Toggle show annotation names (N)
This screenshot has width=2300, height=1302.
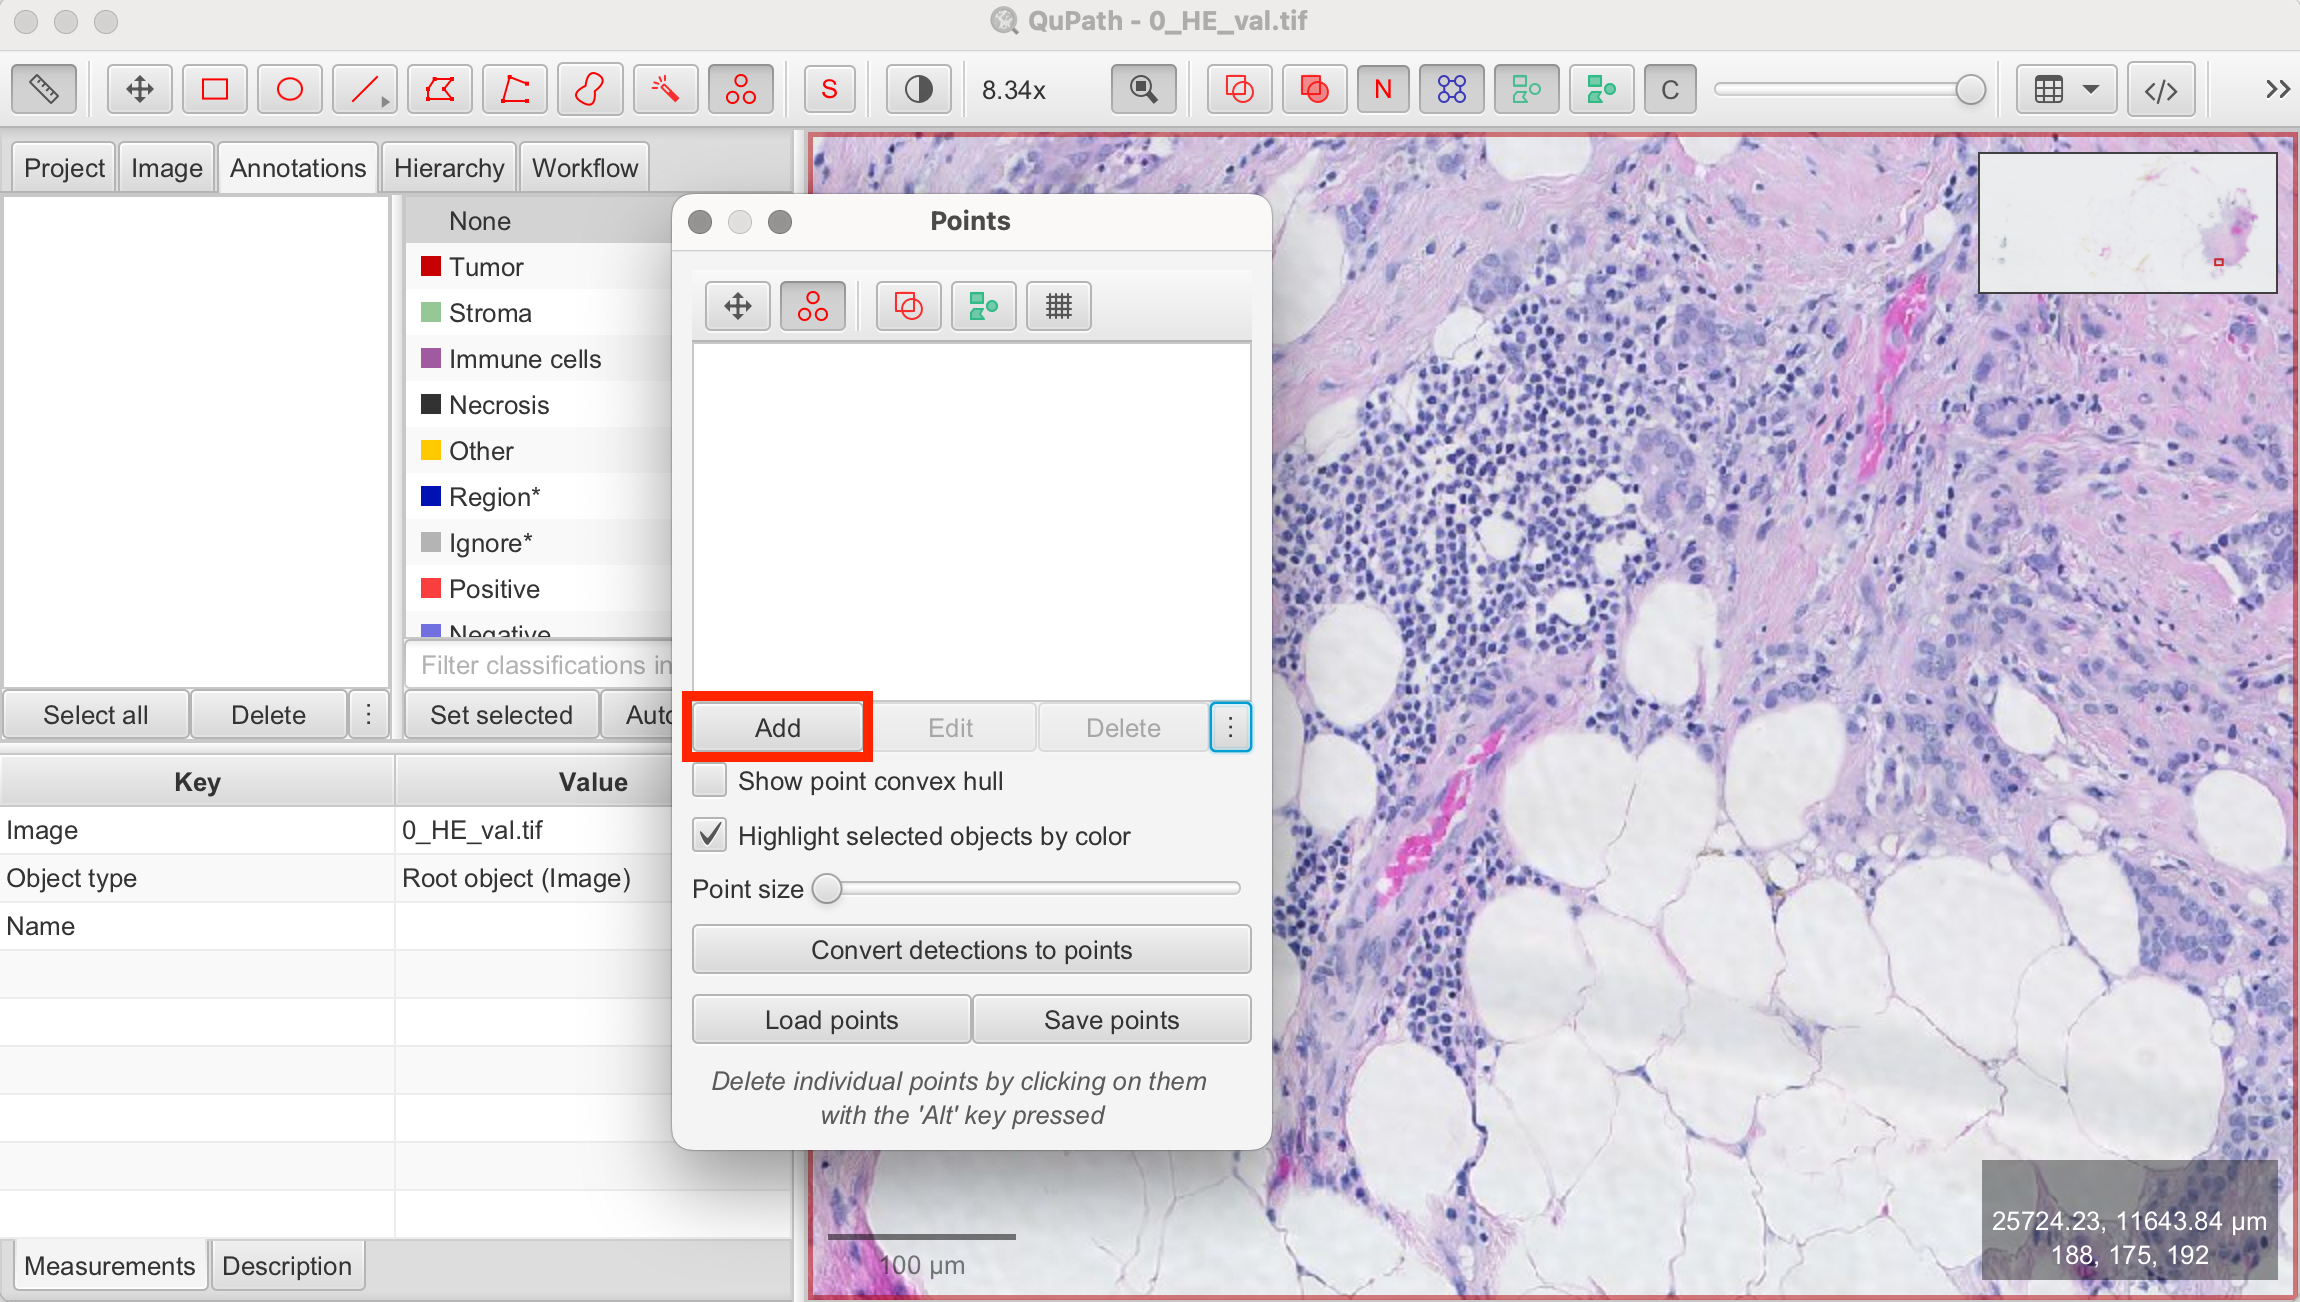coord(1382,88)
